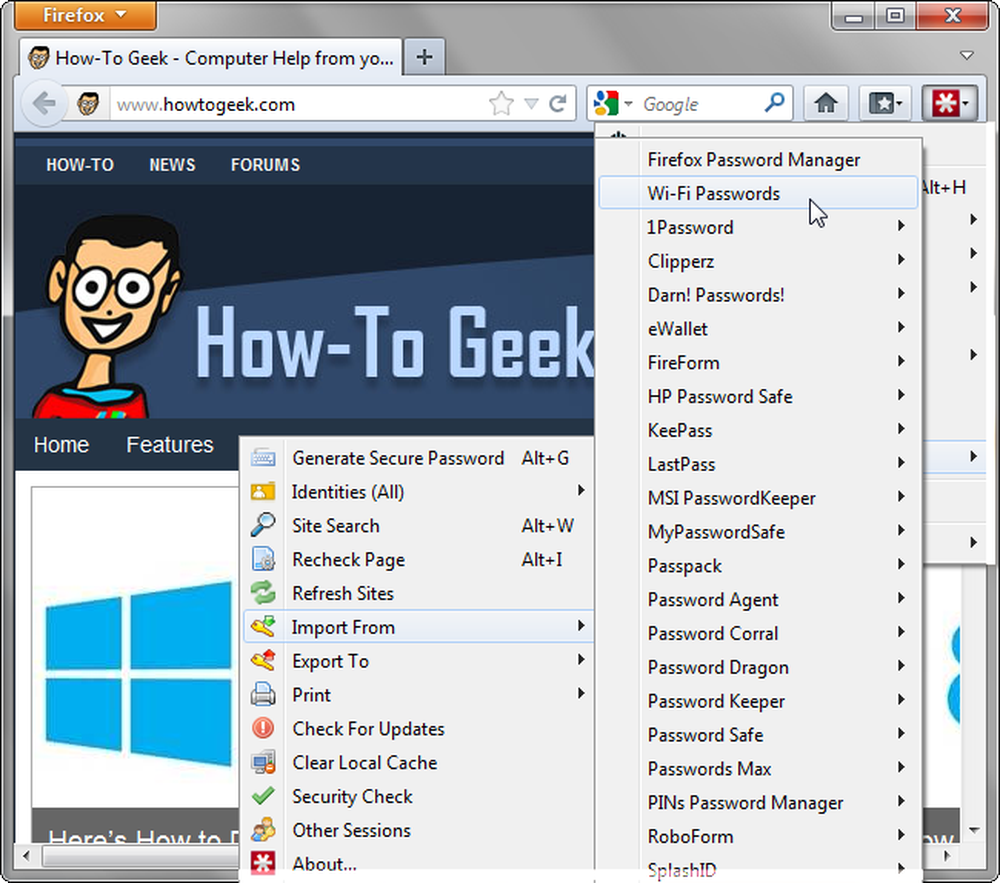Bookmark this page with star icon
Viewport: 1000px width, 883px height.
[501, 103]
